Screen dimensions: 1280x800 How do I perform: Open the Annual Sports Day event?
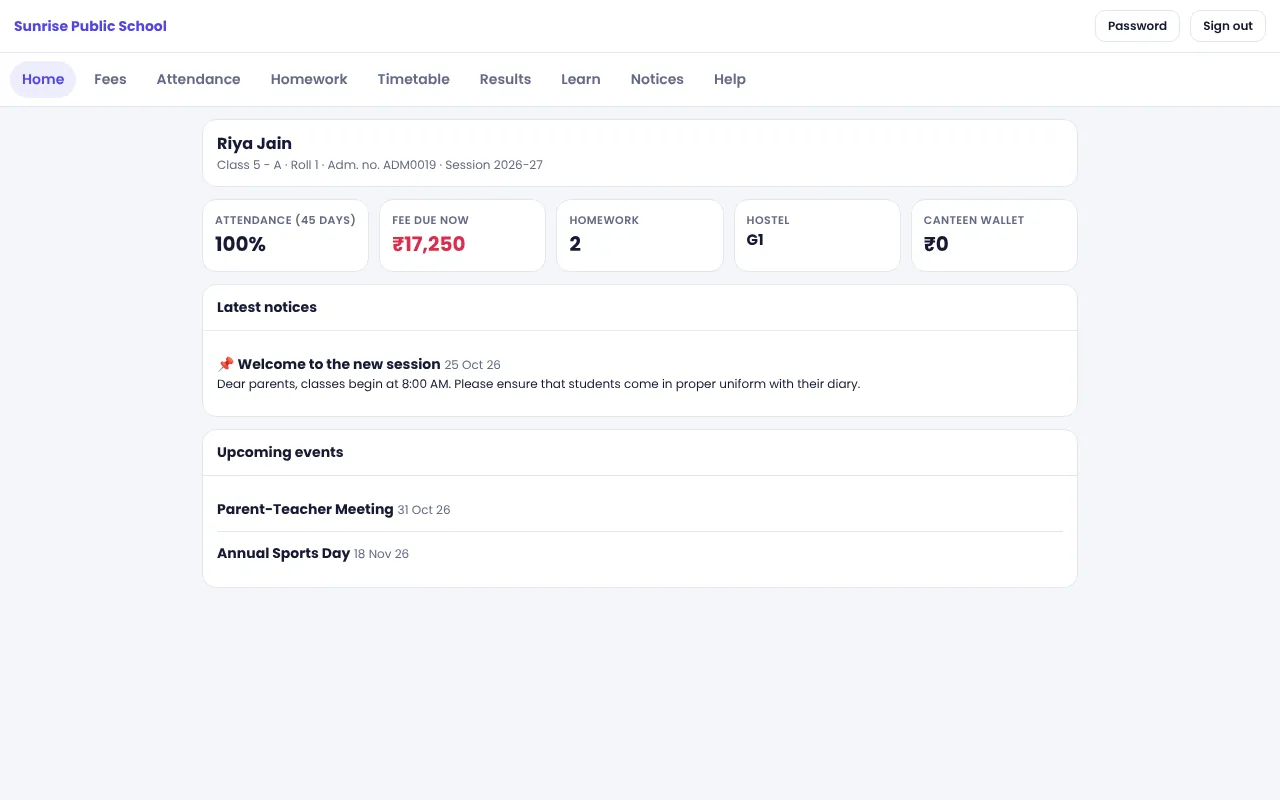283,553
